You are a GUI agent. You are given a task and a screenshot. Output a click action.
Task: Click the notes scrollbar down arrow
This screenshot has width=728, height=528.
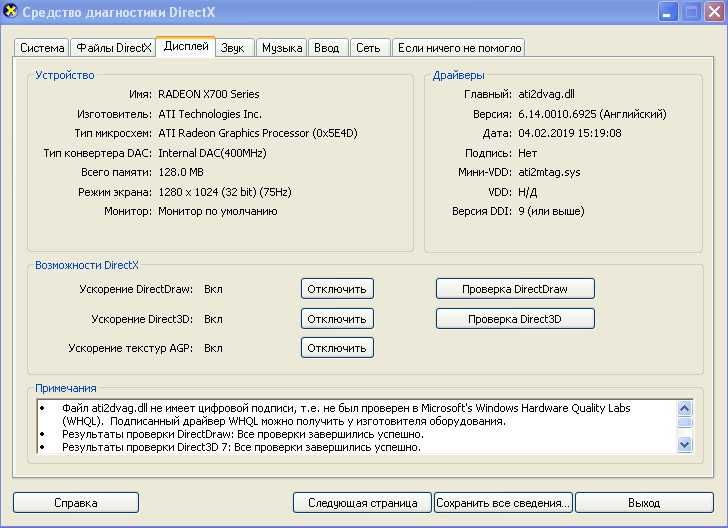click(685, 444)
